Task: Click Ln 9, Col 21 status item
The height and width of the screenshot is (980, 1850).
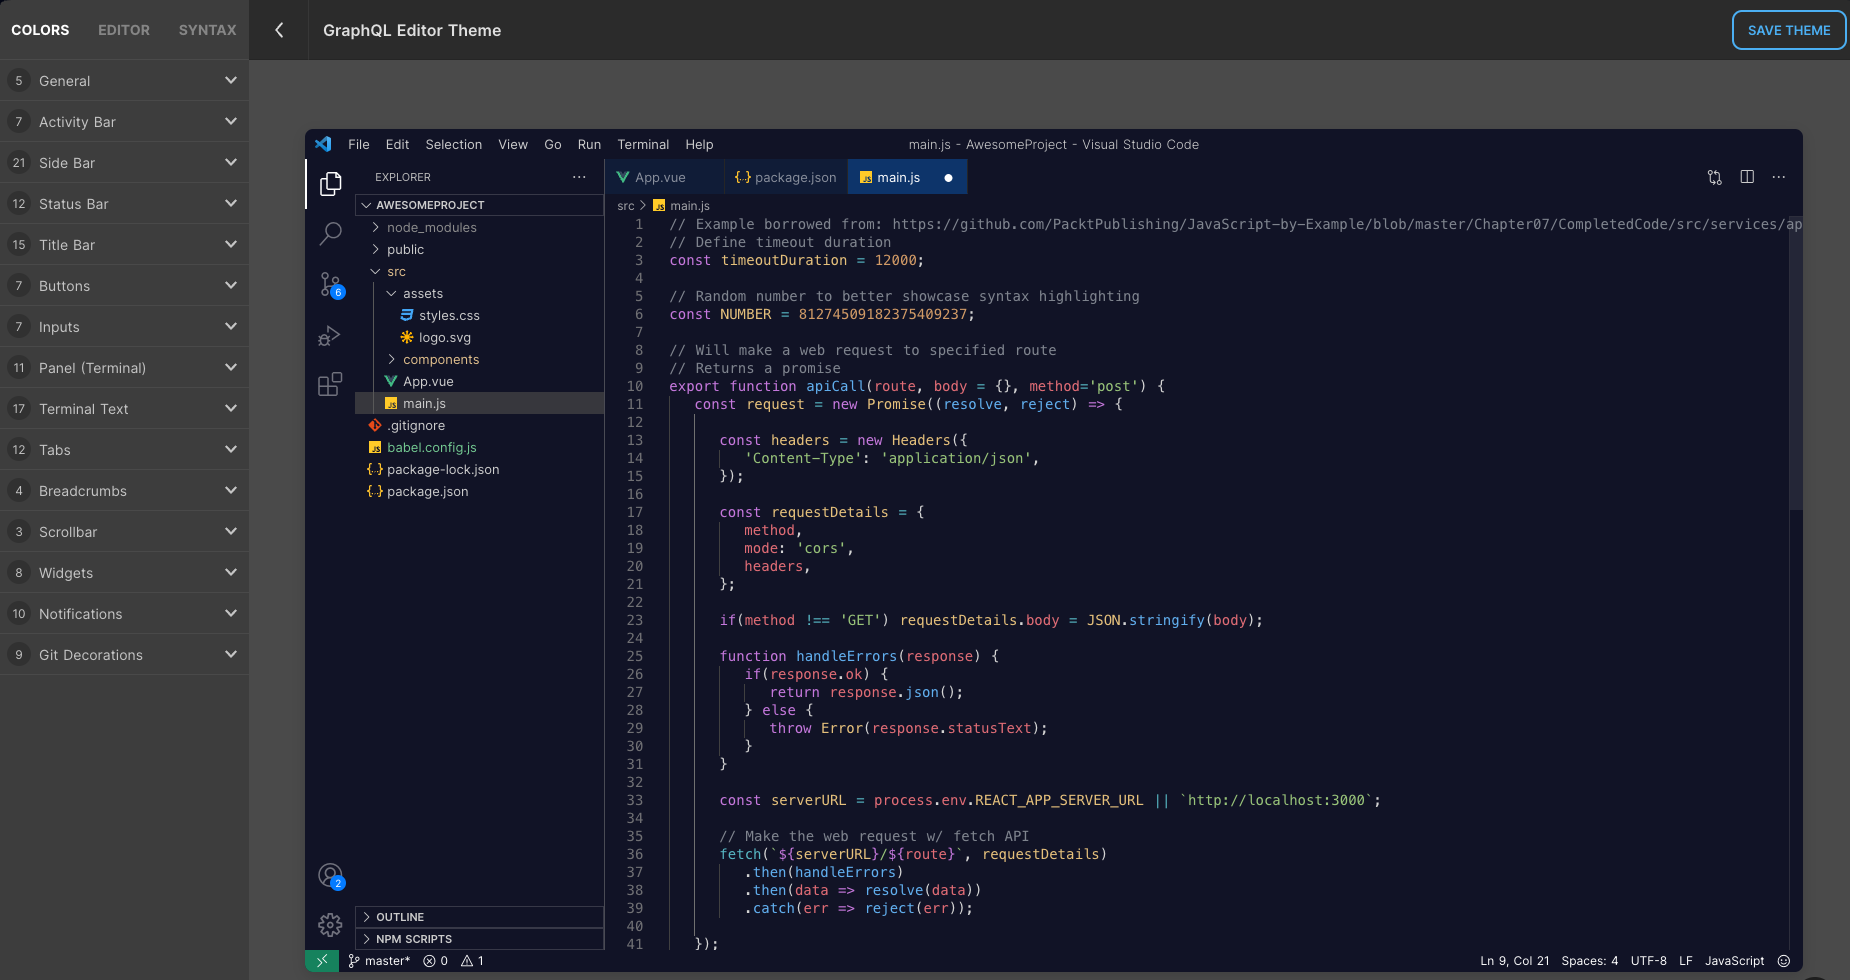Action: [1515, 961]
